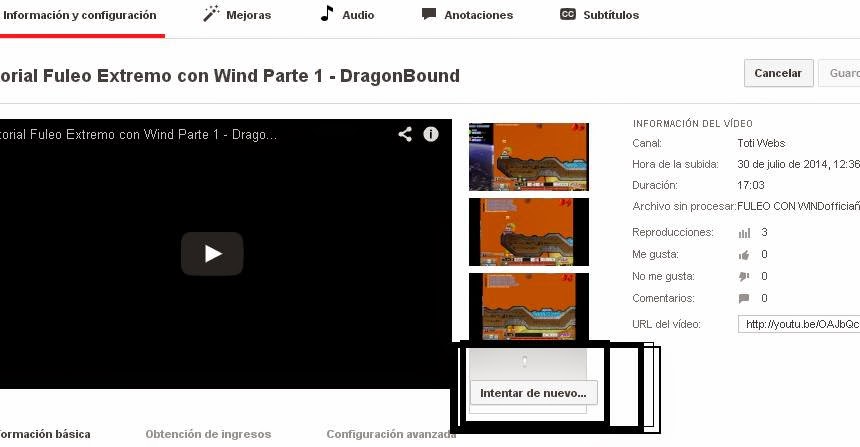This screenshot has height=447, width=860.
Task: Switch to the Audio tab
Action: point(347,15)
